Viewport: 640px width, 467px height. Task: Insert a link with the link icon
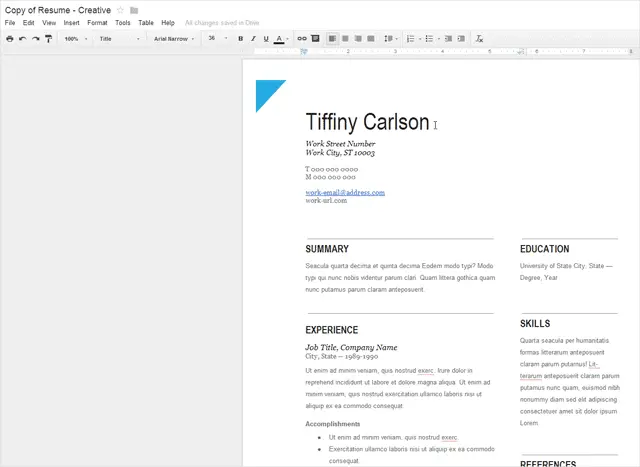coord(302,39)
